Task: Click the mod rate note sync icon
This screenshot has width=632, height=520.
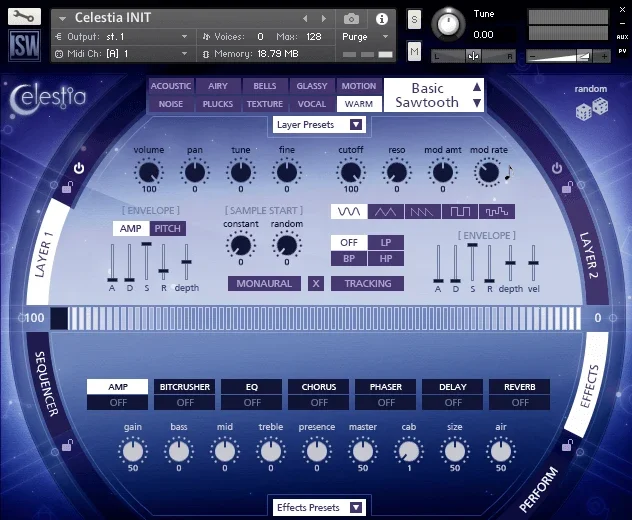Action: [509, 174]
